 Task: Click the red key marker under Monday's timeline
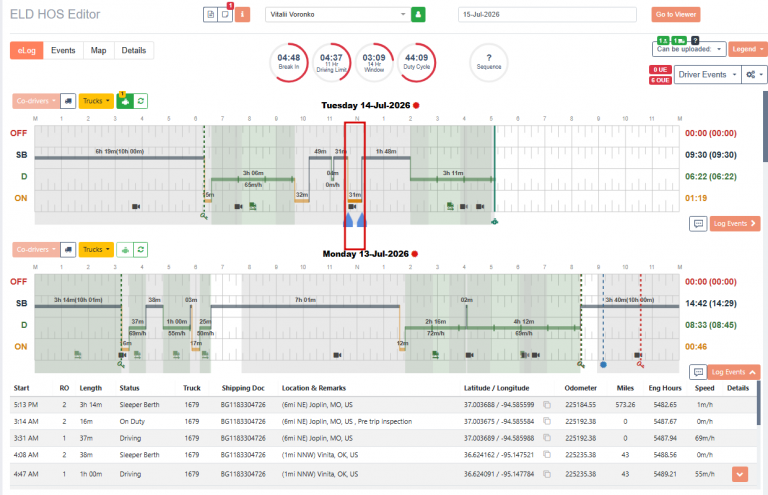coord(640,365)
